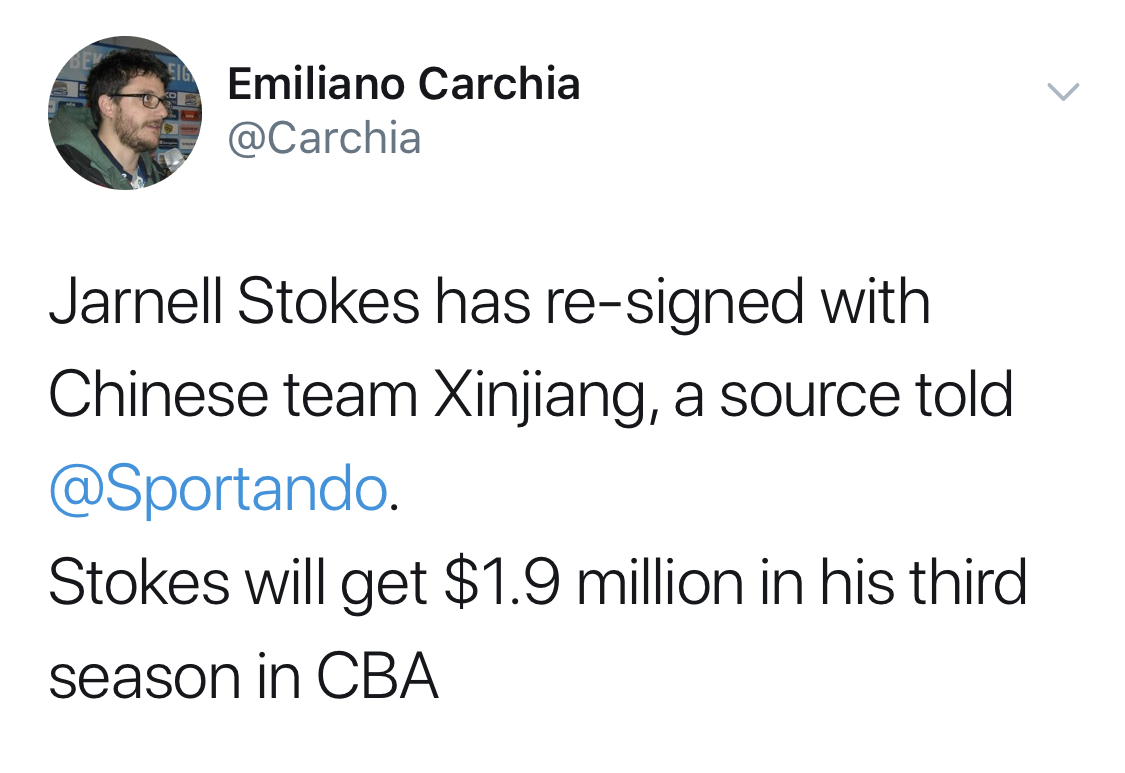Click the $1.9 amount in the tweet
This screenshot has height=773, width=1125.
[x=502, y=582]
